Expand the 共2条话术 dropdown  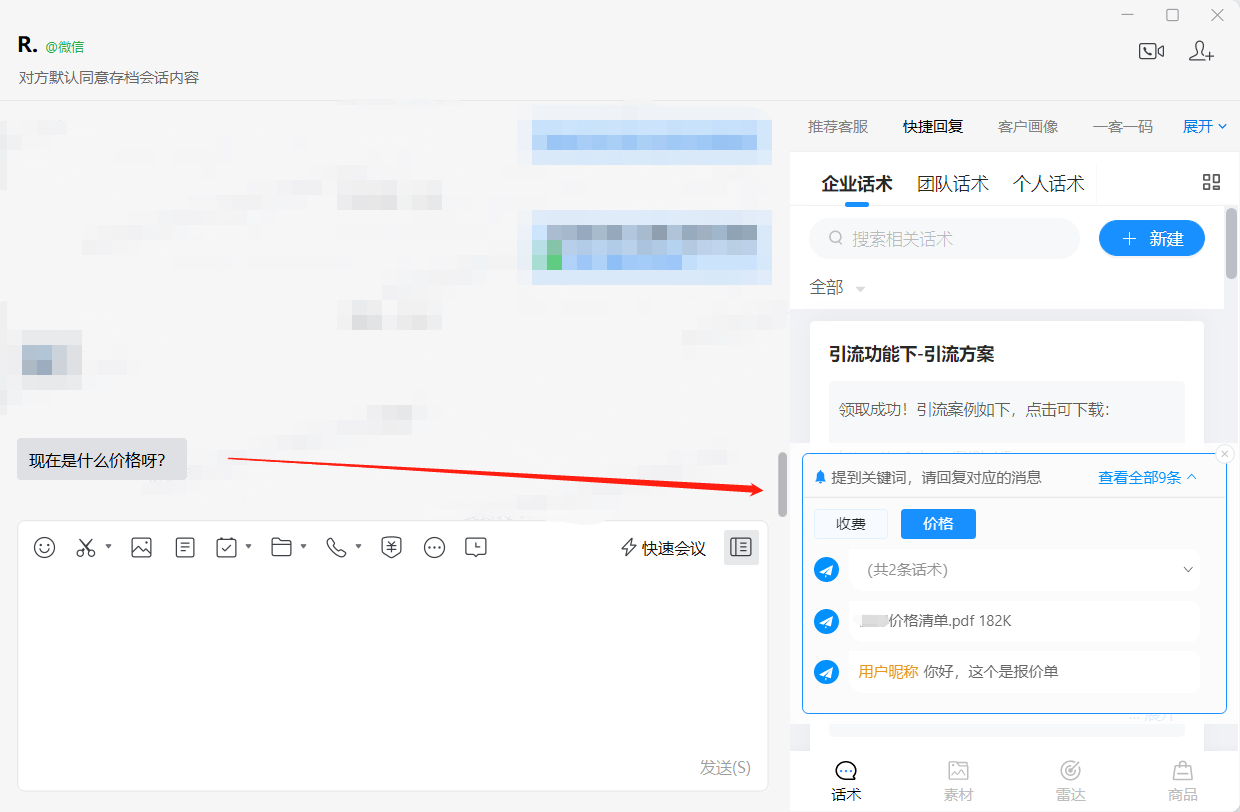pyautogui.click(x=1188, y=570)
